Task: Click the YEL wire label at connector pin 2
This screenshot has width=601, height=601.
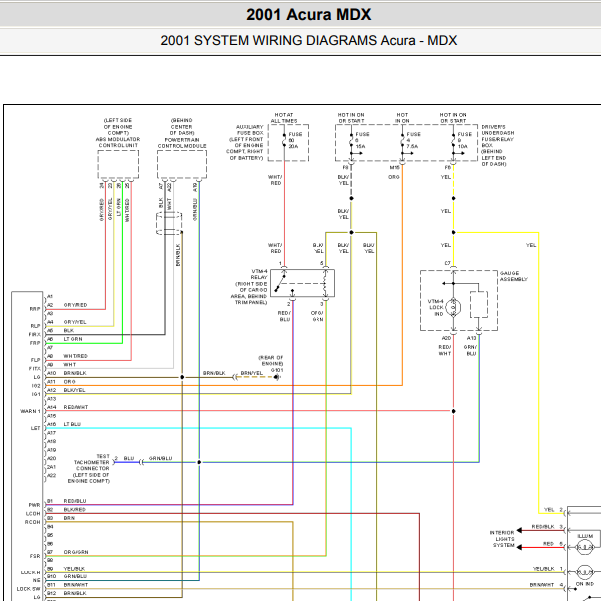Action: click(549, 509)
